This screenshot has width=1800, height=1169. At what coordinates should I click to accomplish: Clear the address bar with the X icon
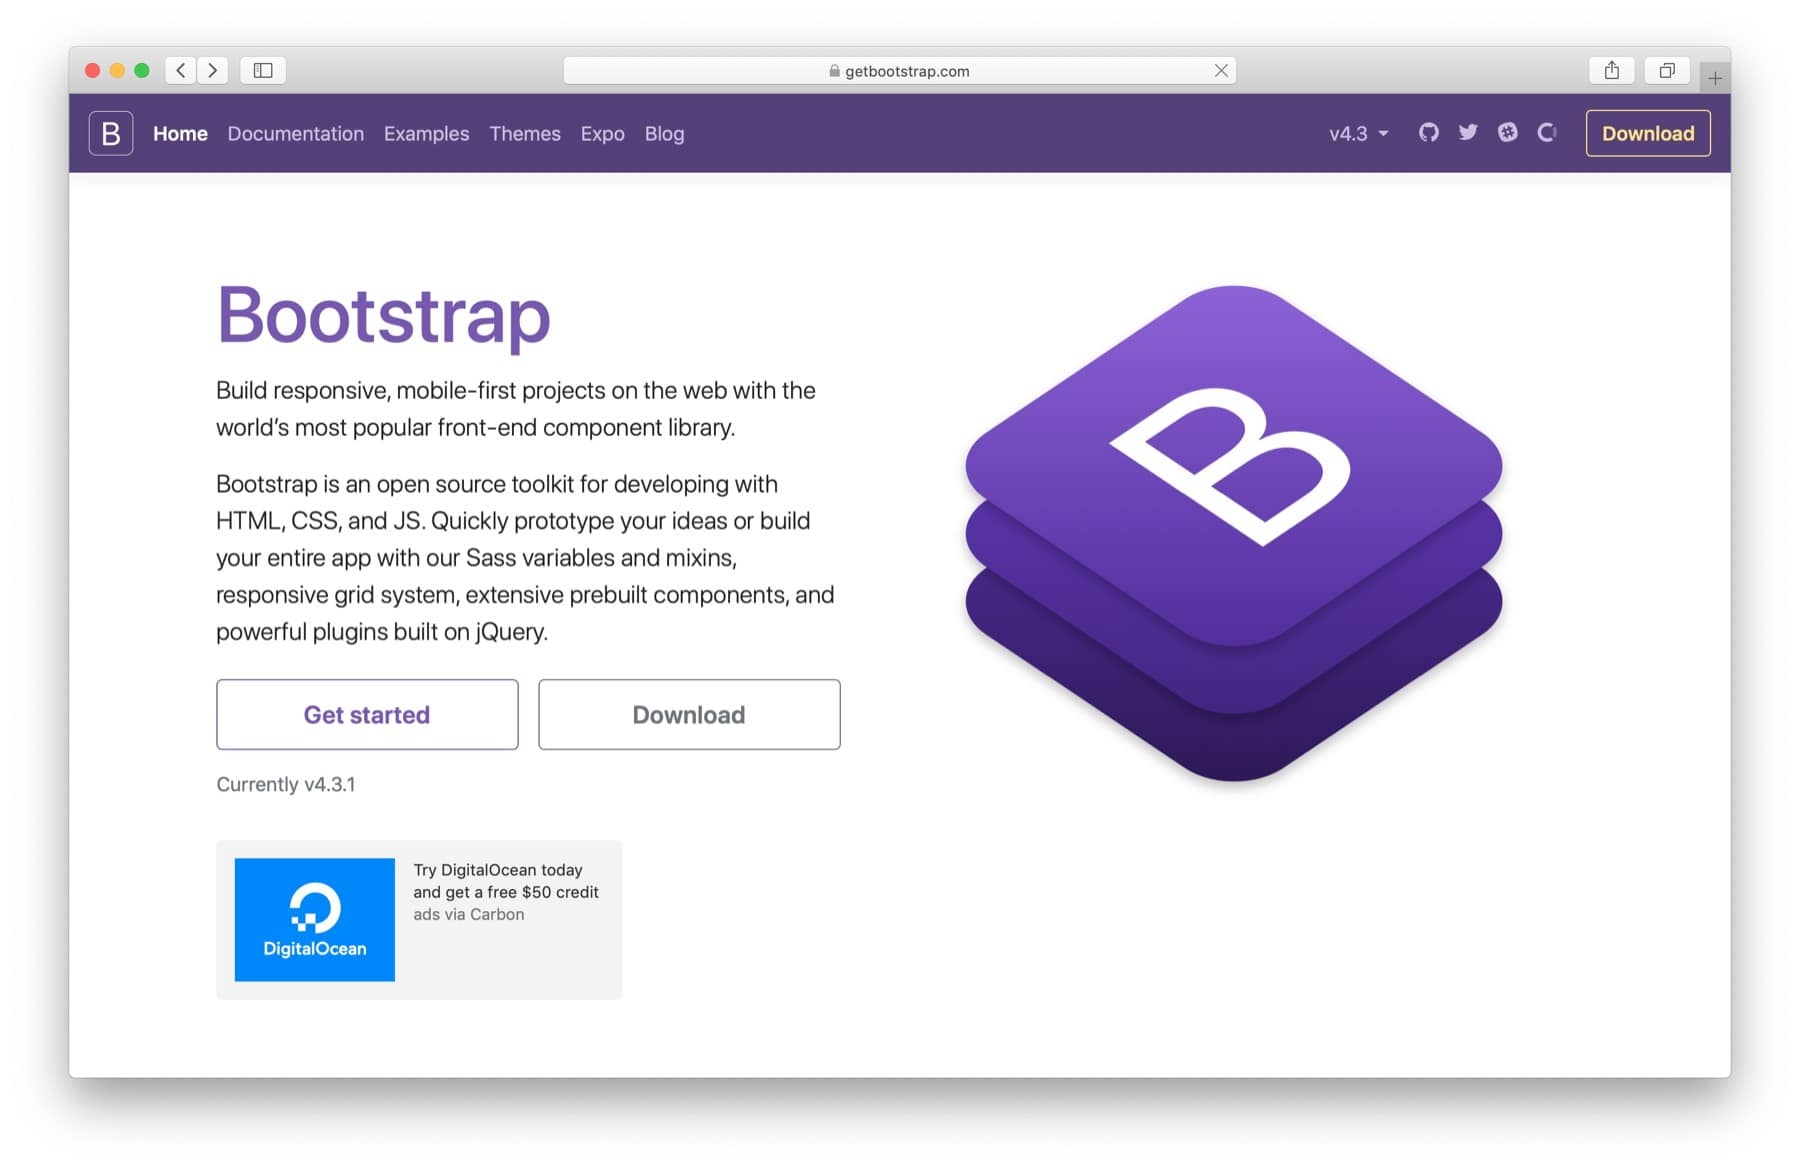point(1221,70)
